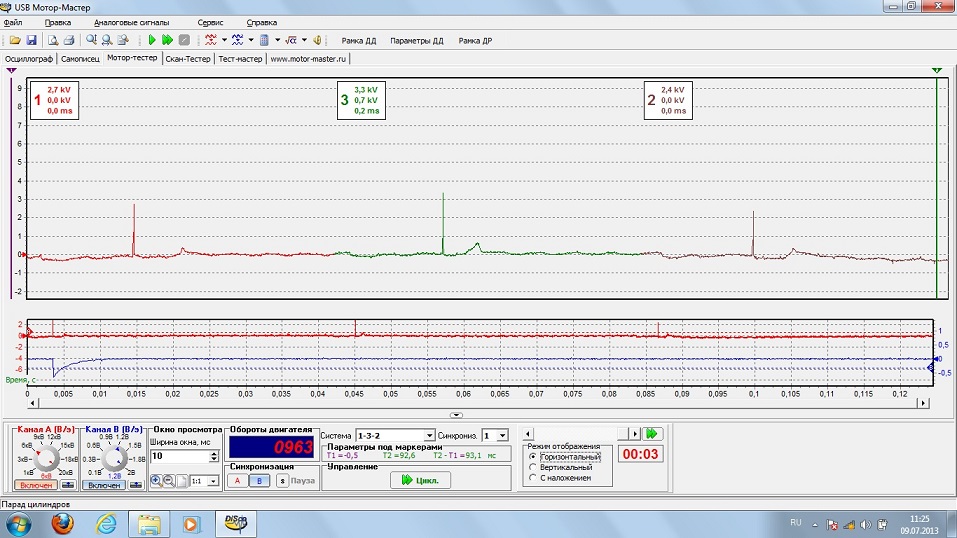957x538 pixels.
Task: Click Параметры ДД toolbar button
Action: [x=417, y=41]
